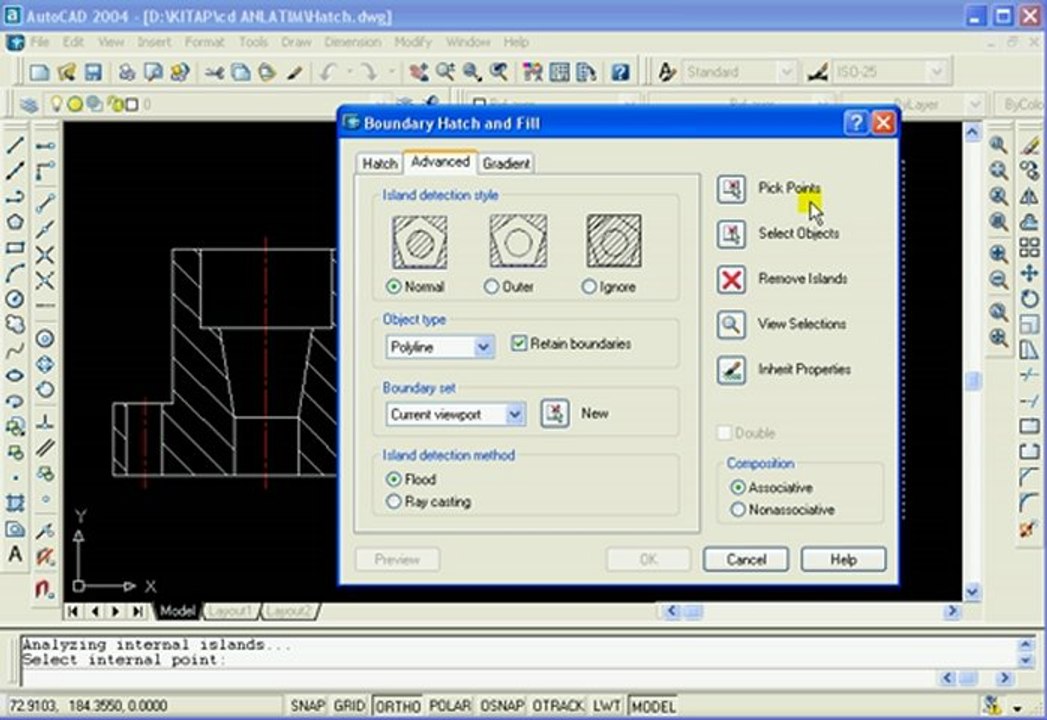Screen dimensions: 1047x720
Task: Select the Multiline Text tool
Action: tap(15, 554)
